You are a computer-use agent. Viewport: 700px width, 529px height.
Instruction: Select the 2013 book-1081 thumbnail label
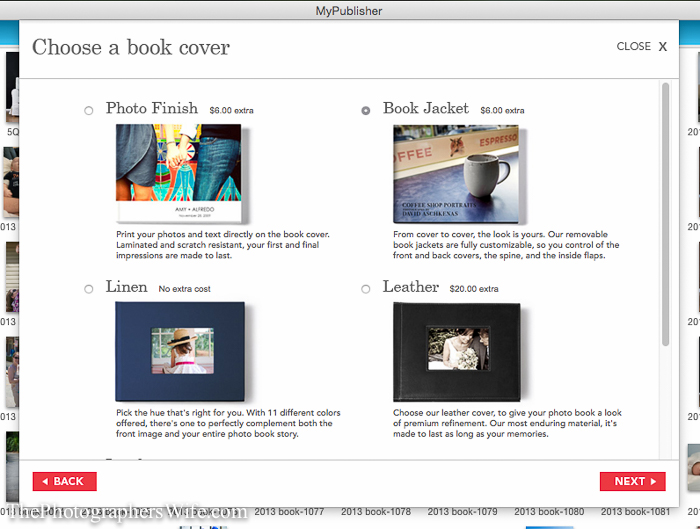[635, 512]
